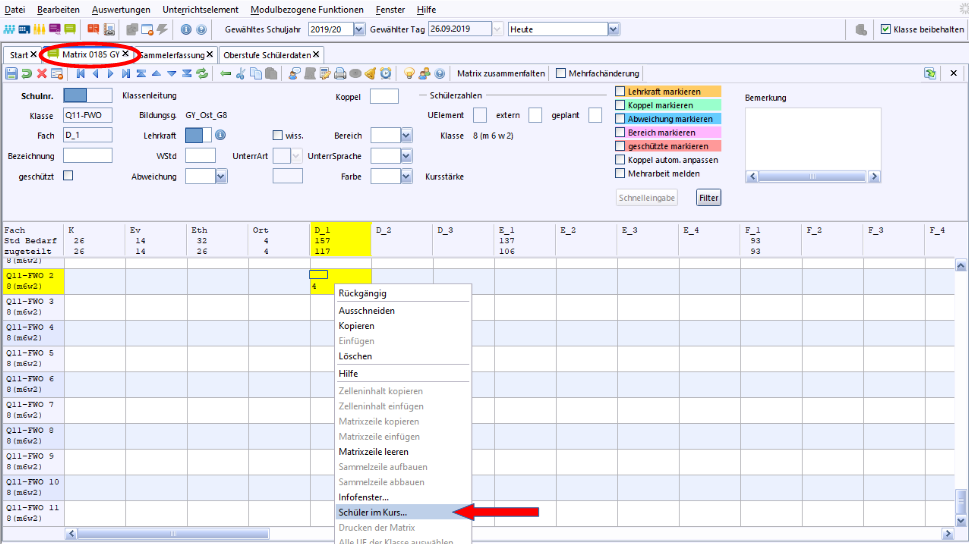Click the yellow figures icon in main toolbar

(40, 29)
